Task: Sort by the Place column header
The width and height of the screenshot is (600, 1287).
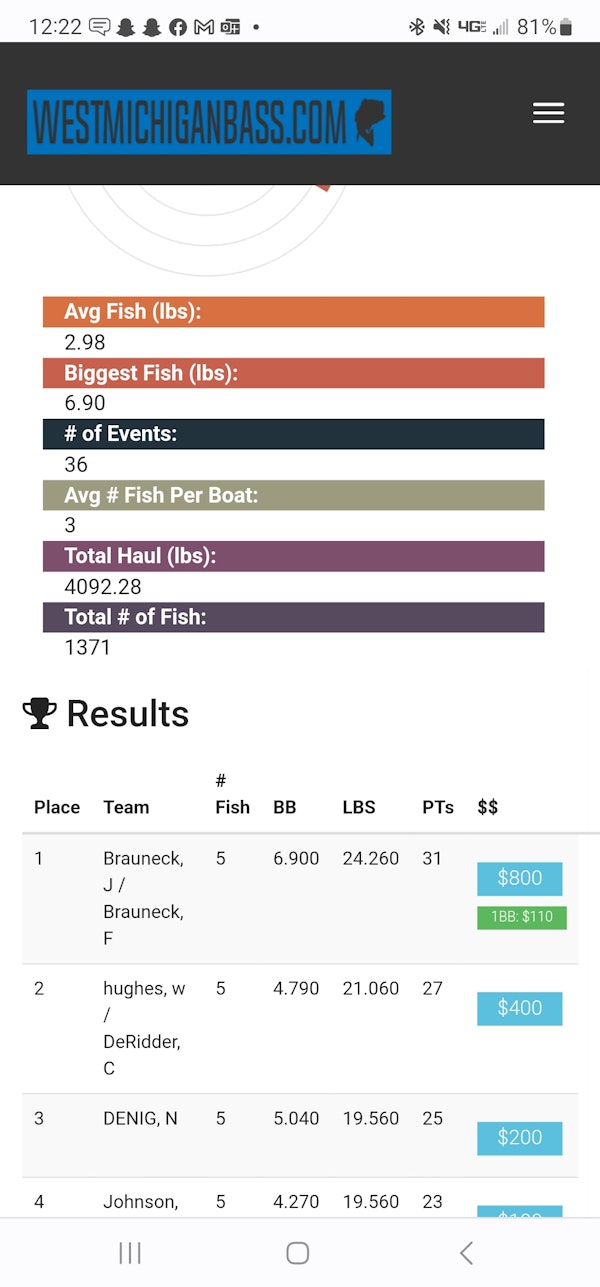Action: 57,807
